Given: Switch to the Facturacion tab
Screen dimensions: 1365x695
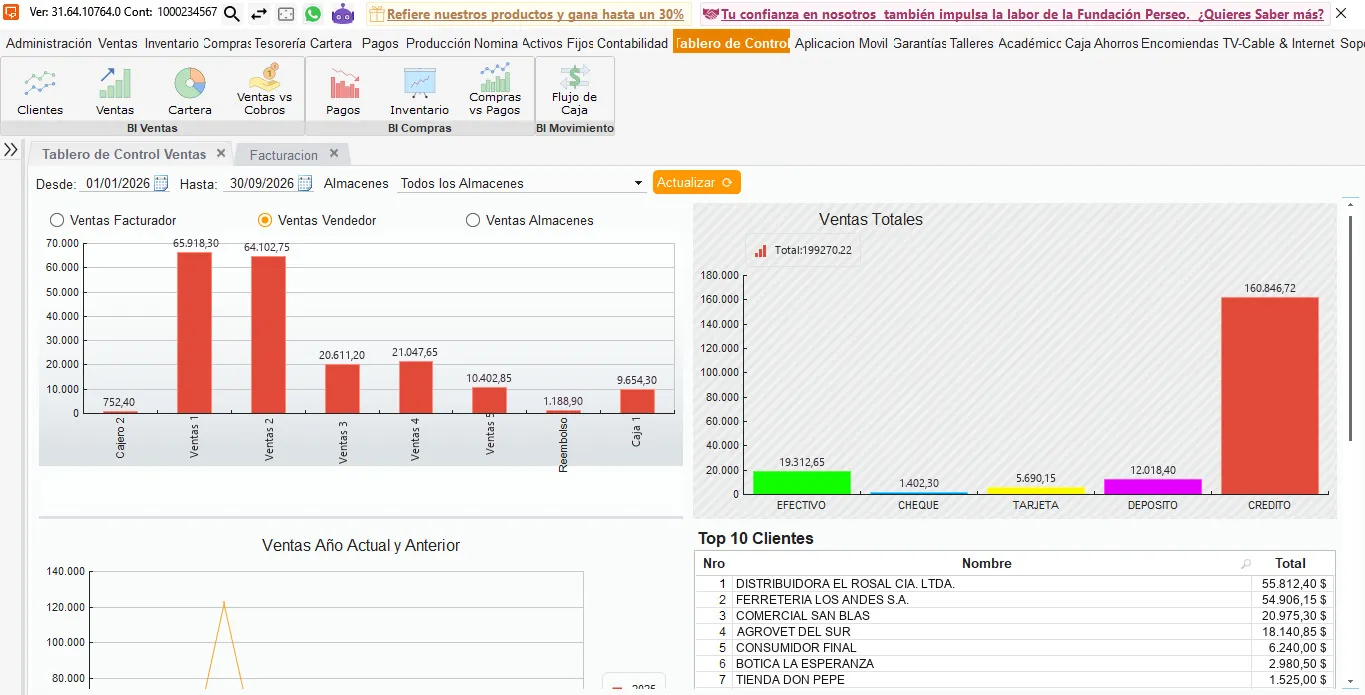Looking at the screenshot, I should coord(283,155).
